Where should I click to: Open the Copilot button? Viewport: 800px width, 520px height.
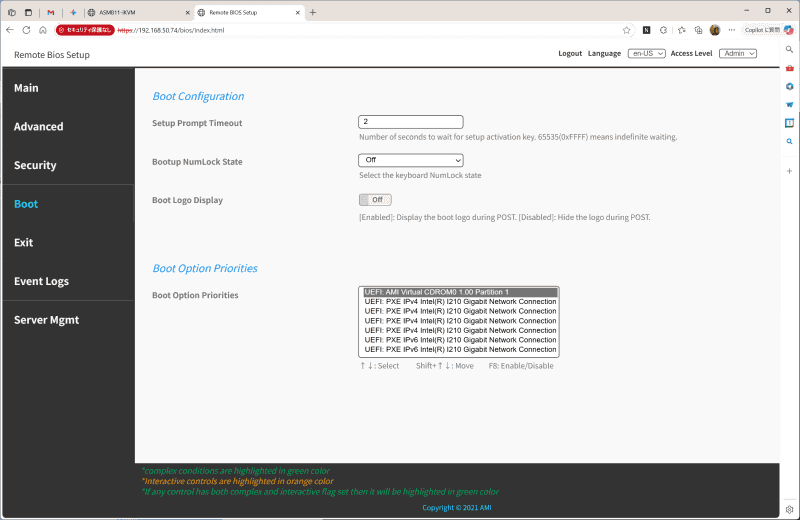pos(768,30)
